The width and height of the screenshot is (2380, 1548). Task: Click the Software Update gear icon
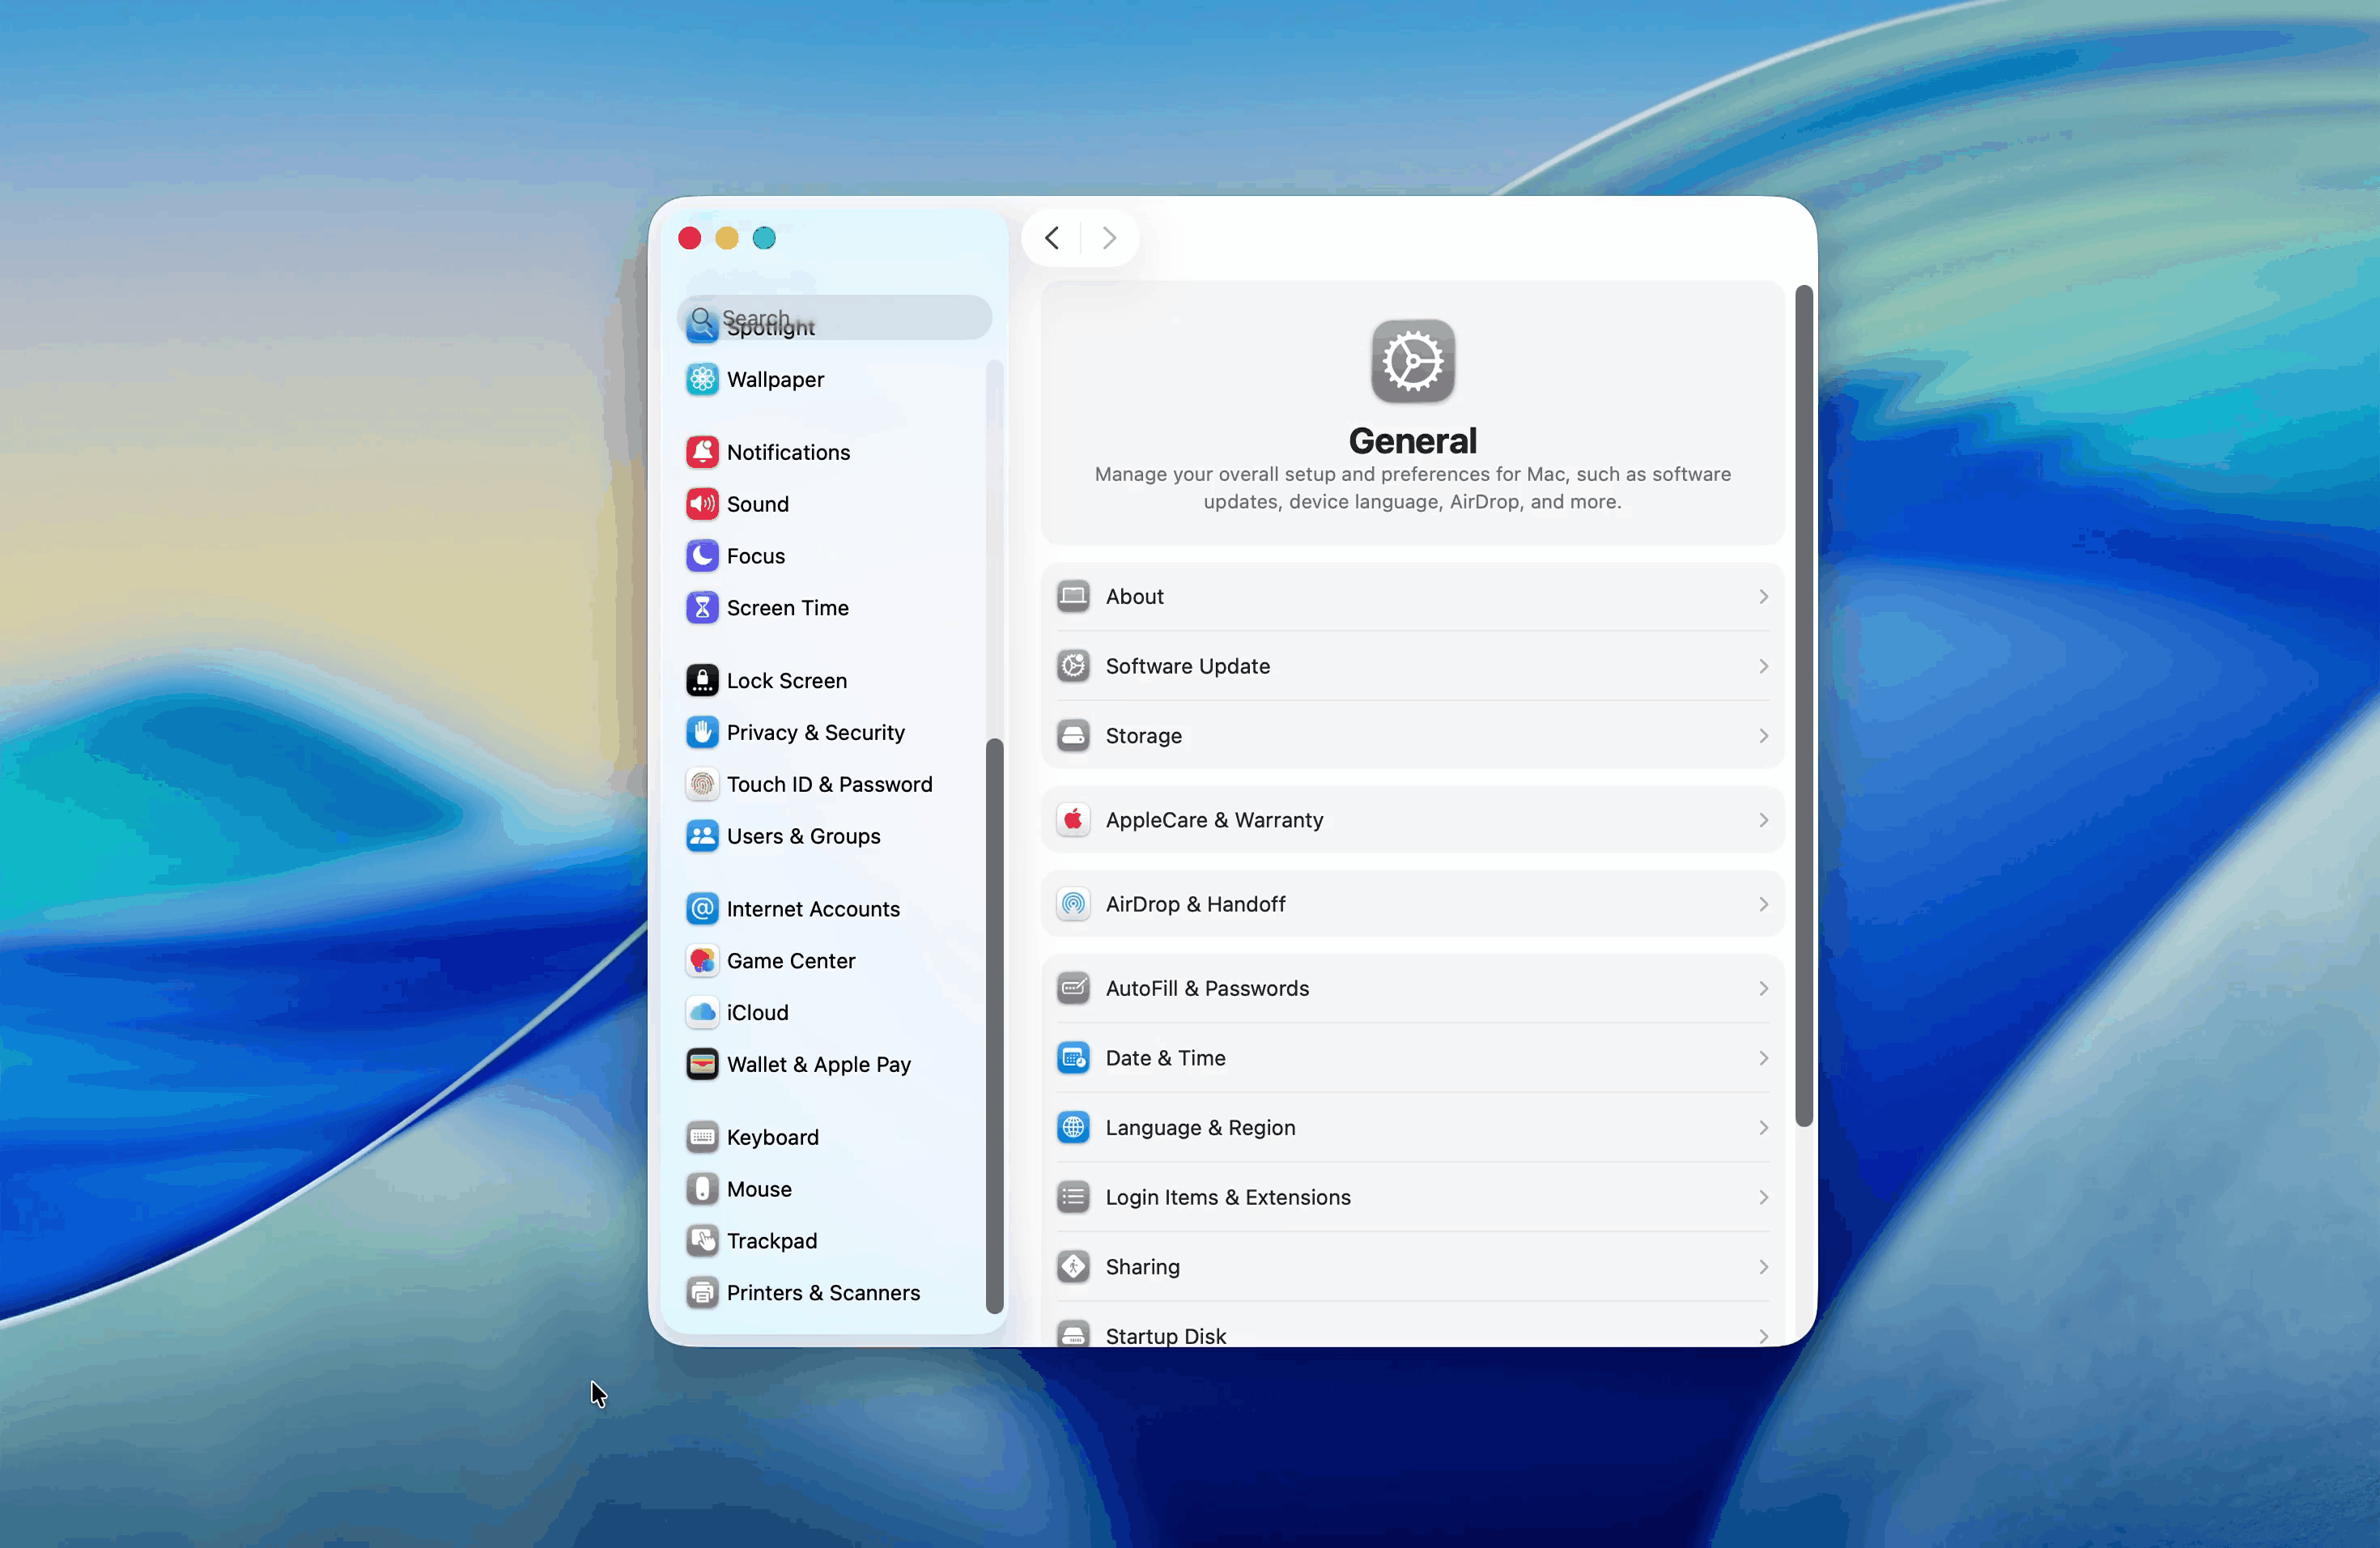[1073, 666]
